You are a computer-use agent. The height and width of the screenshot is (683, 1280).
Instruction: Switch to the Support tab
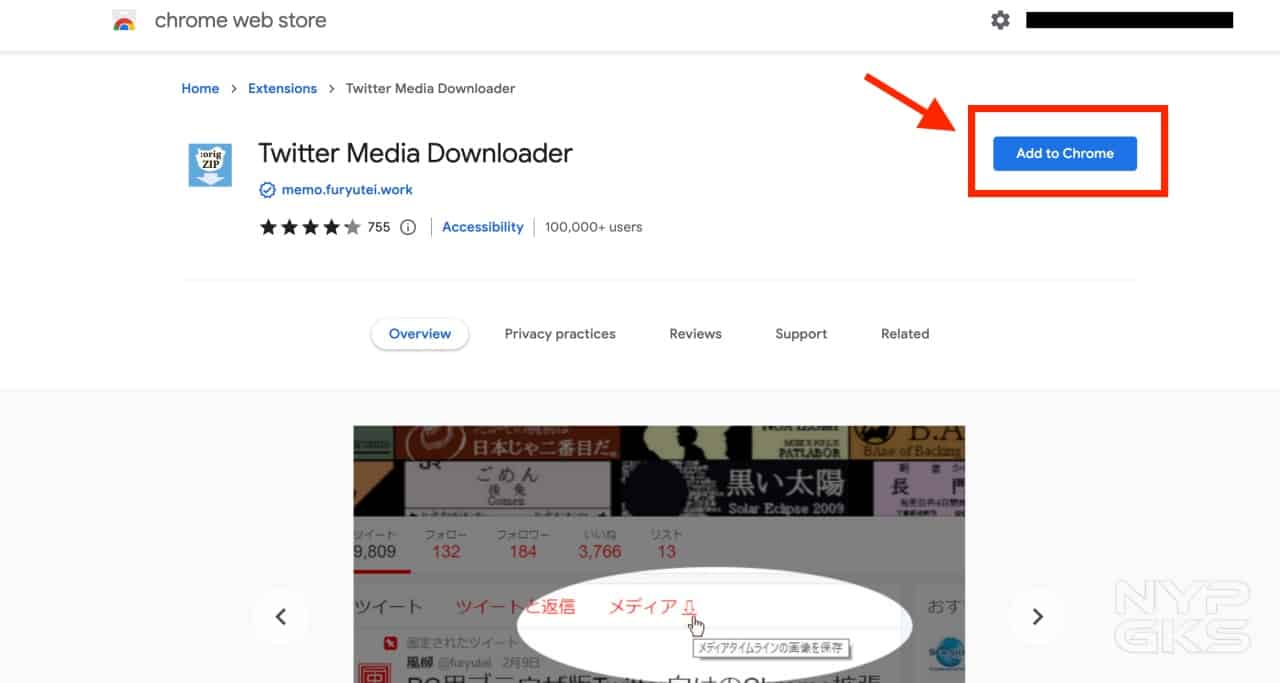coord(801,334)
